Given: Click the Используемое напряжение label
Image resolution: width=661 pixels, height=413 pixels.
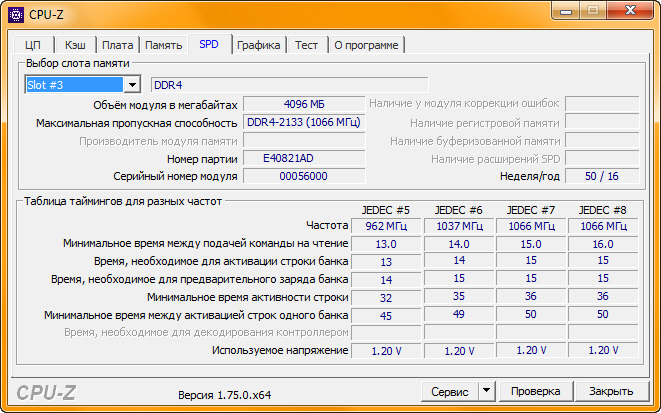Looking at the screenshot, I should (280, 350).
